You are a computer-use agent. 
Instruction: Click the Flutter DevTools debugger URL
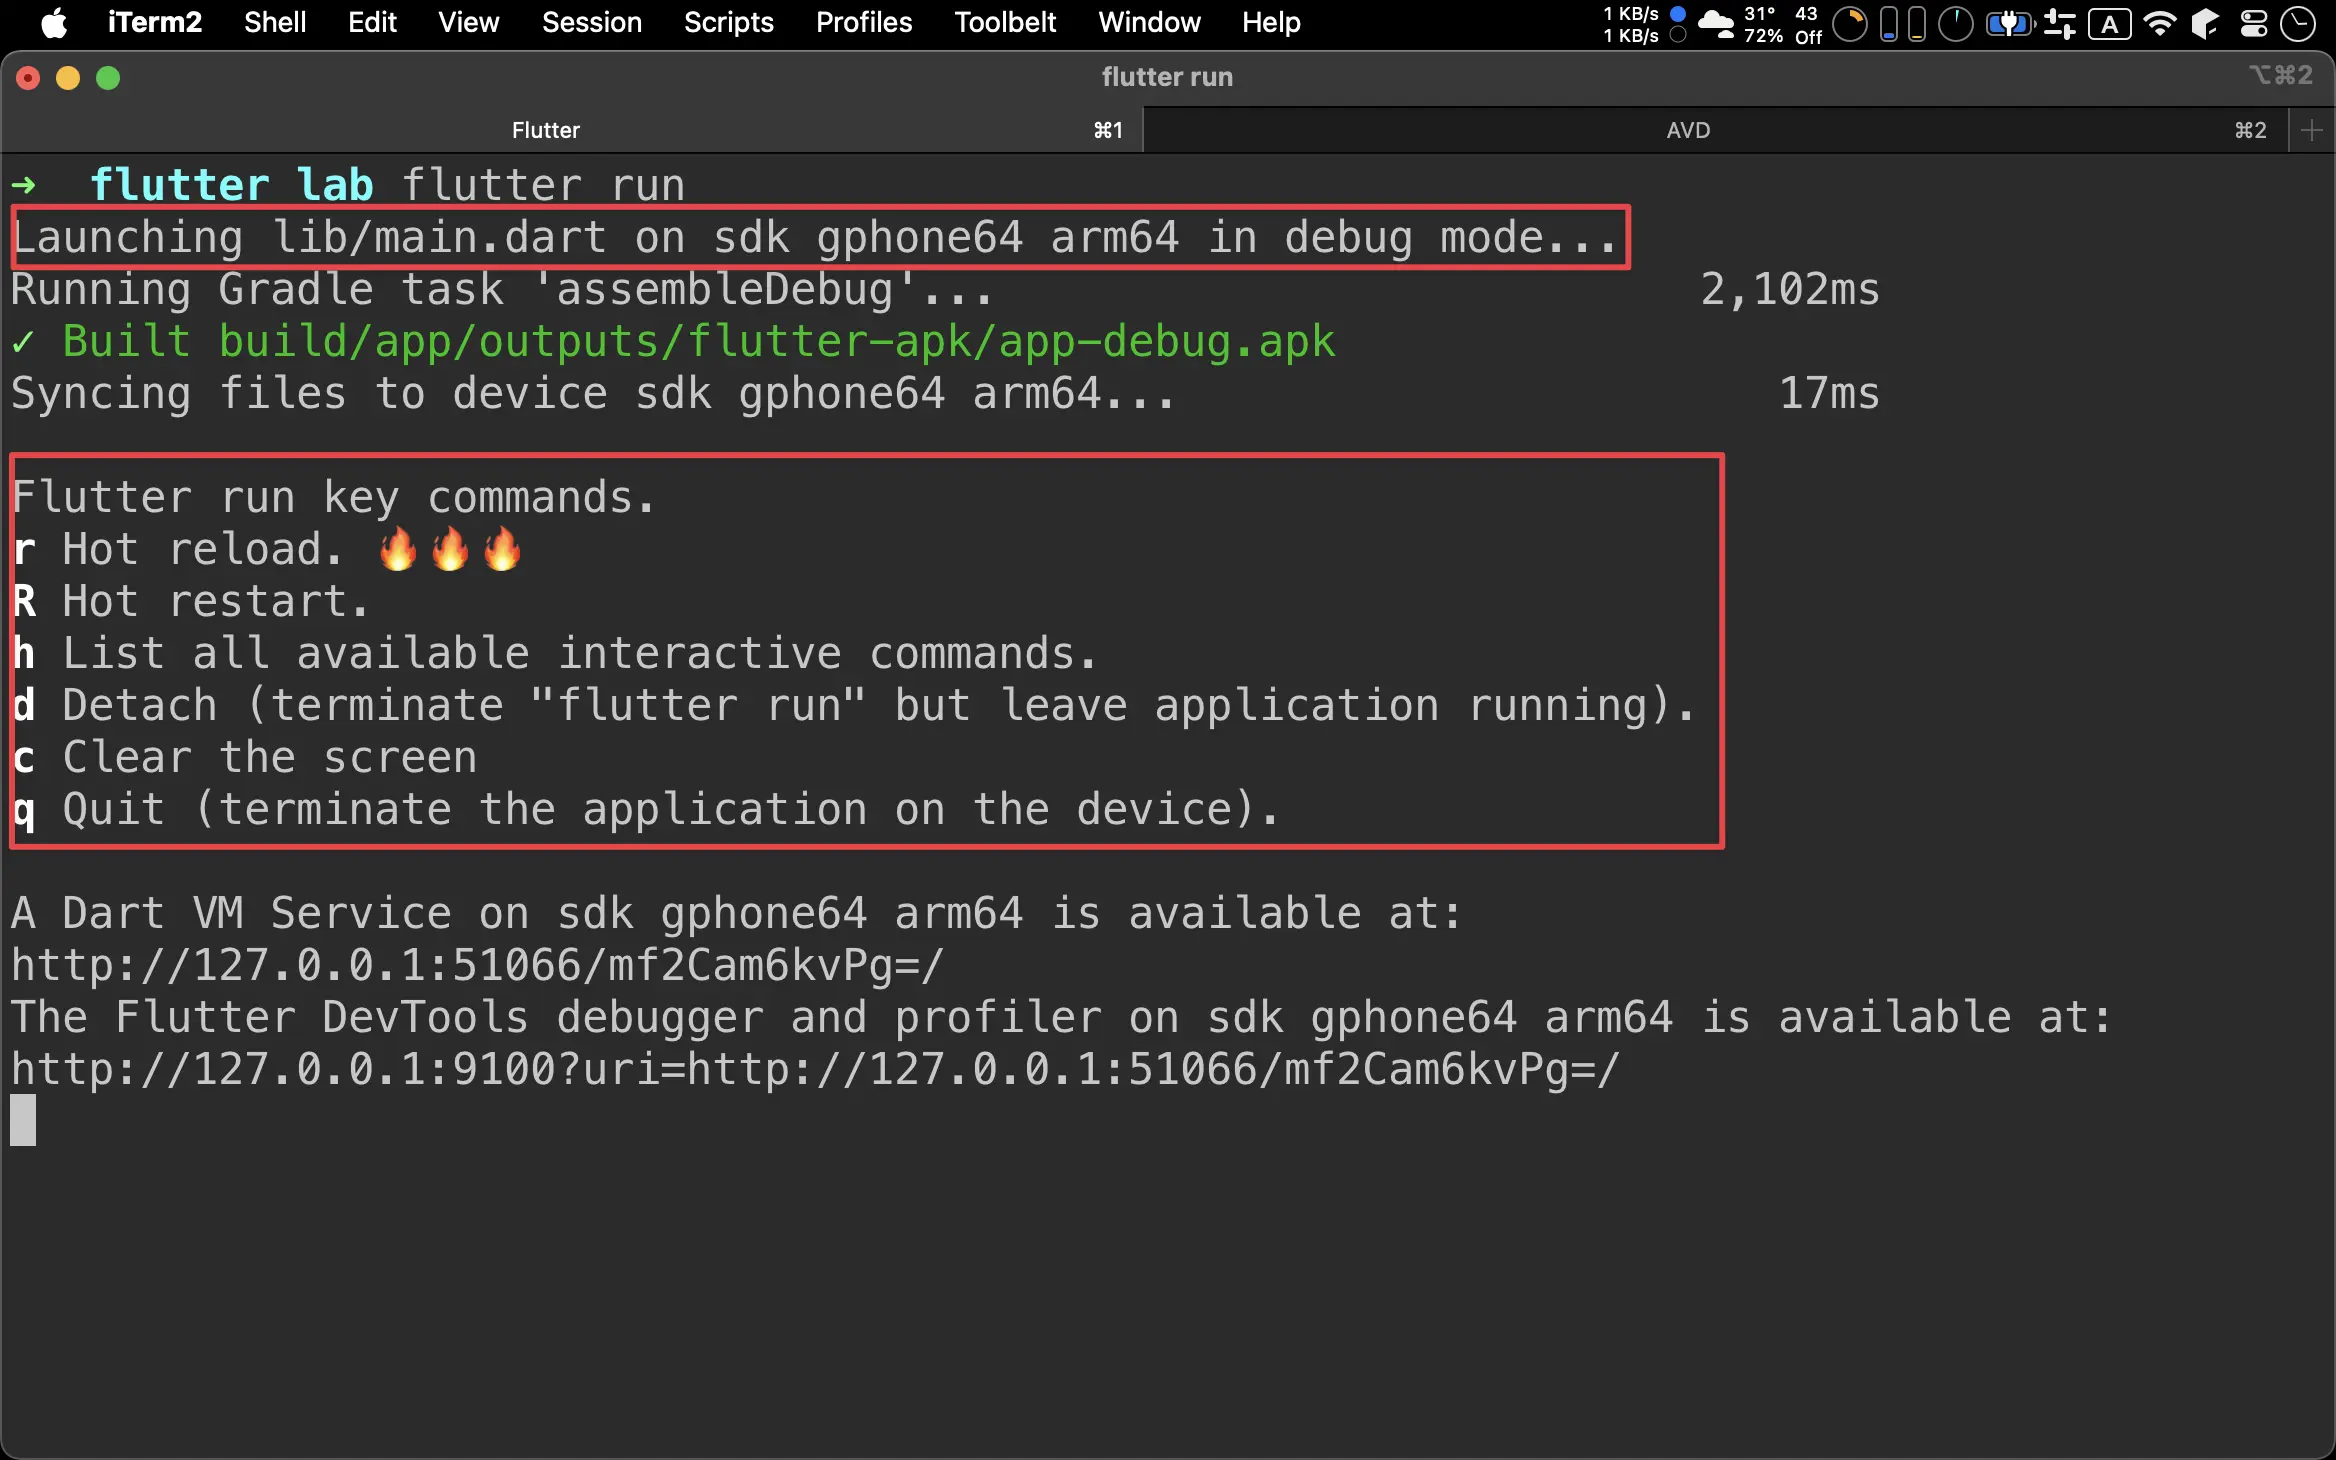[x=815, y=1070]
